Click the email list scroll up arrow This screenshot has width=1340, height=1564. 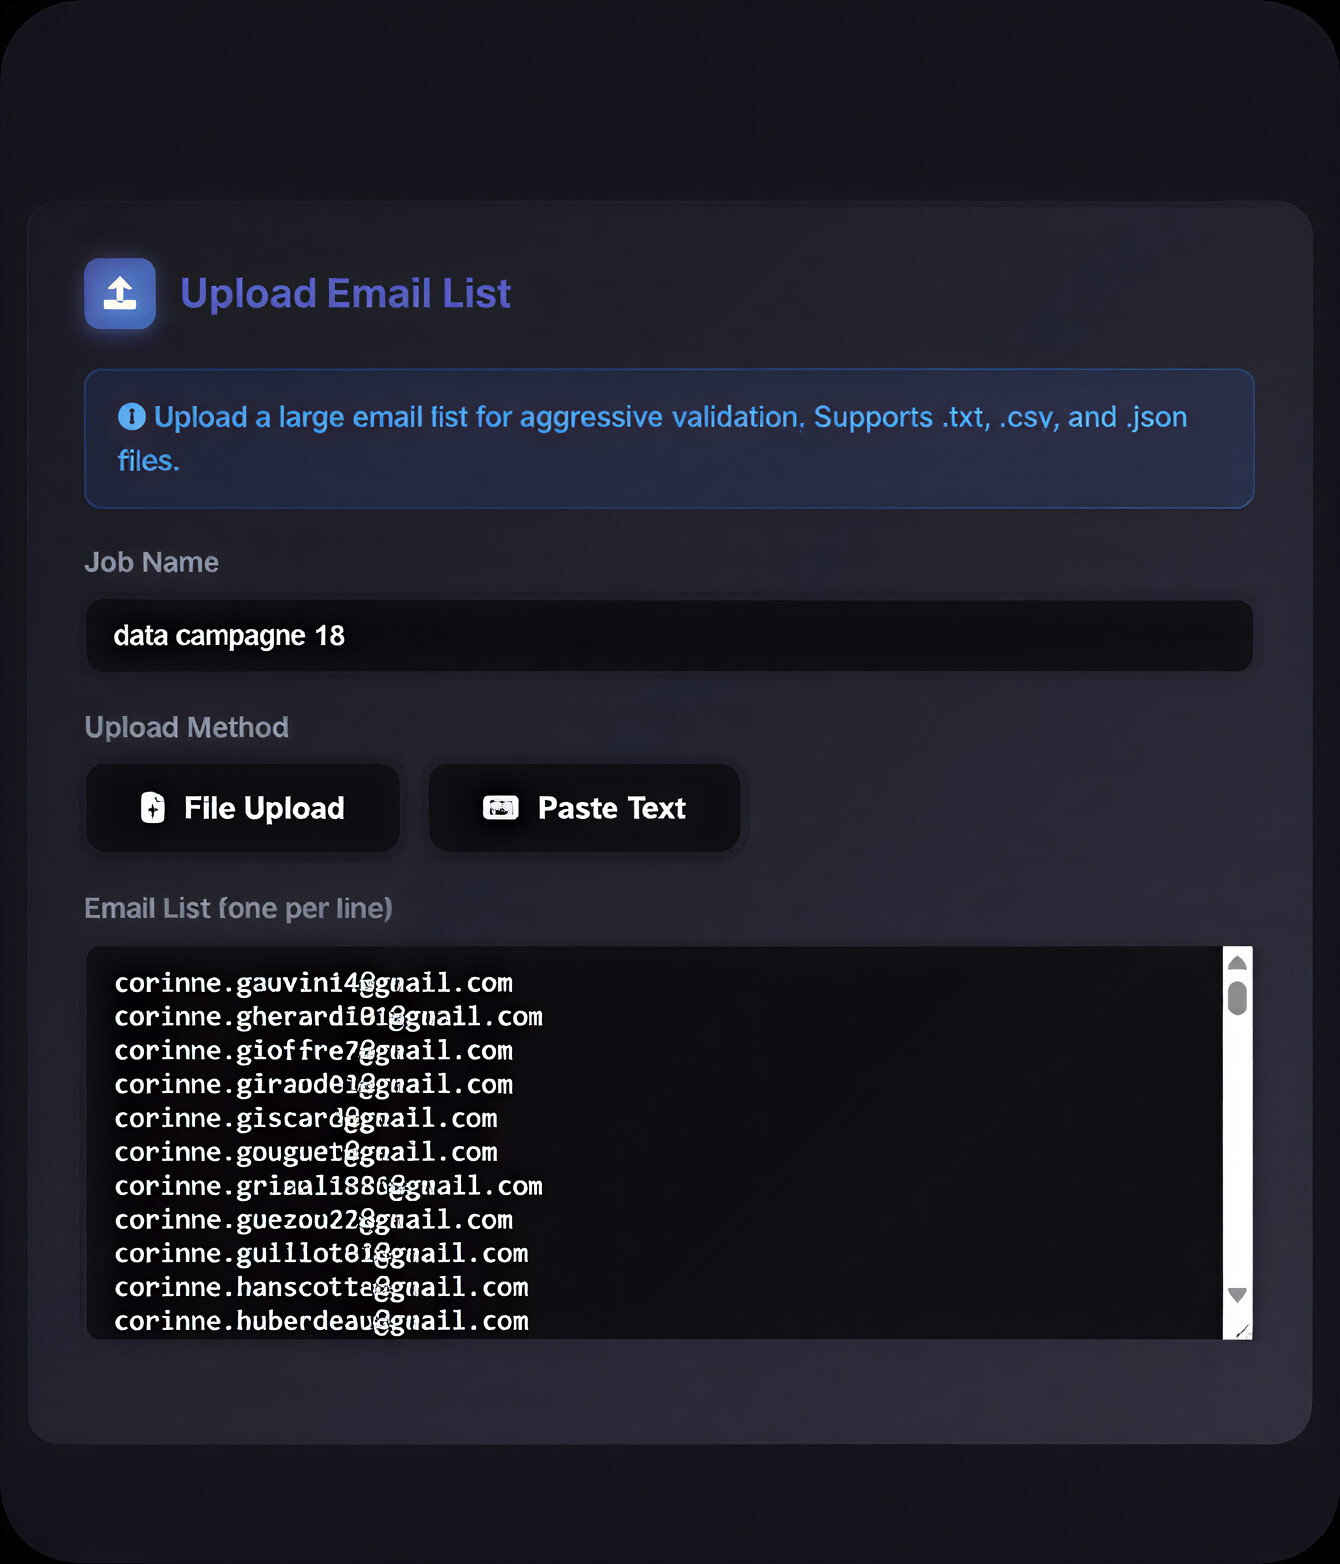pyautogui.click(x=1237, y=963)
